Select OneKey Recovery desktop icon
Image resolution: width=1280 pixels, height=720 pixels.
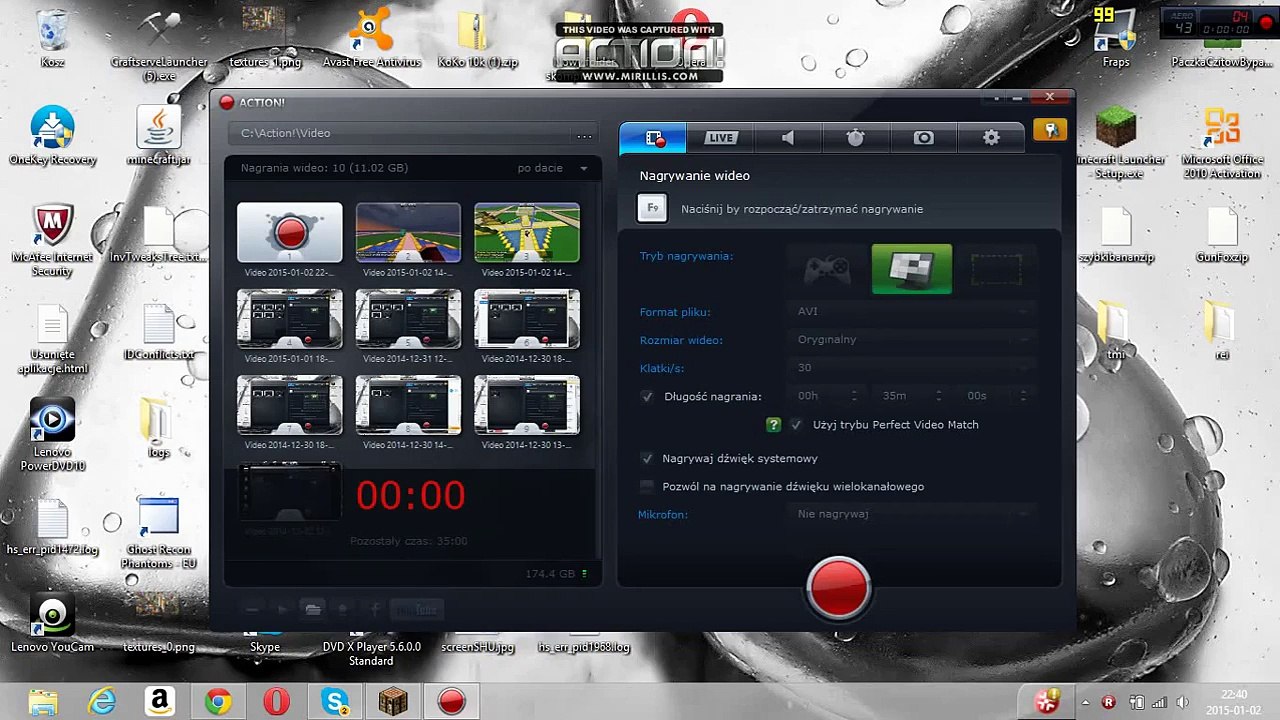pos(52,137)
